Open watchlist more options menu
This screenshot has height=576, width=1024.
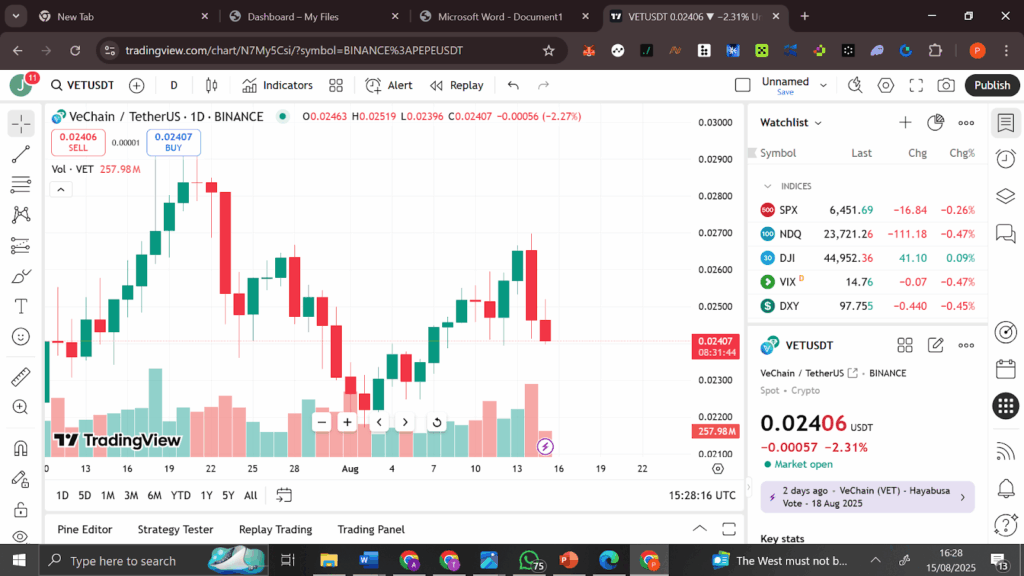[966, 122]
